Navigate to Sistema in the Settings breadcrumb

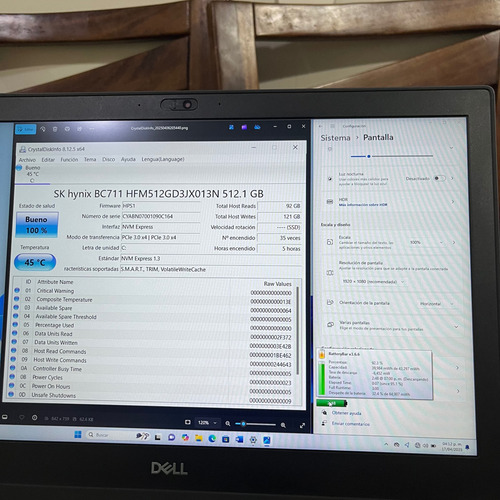coord(335,138)
